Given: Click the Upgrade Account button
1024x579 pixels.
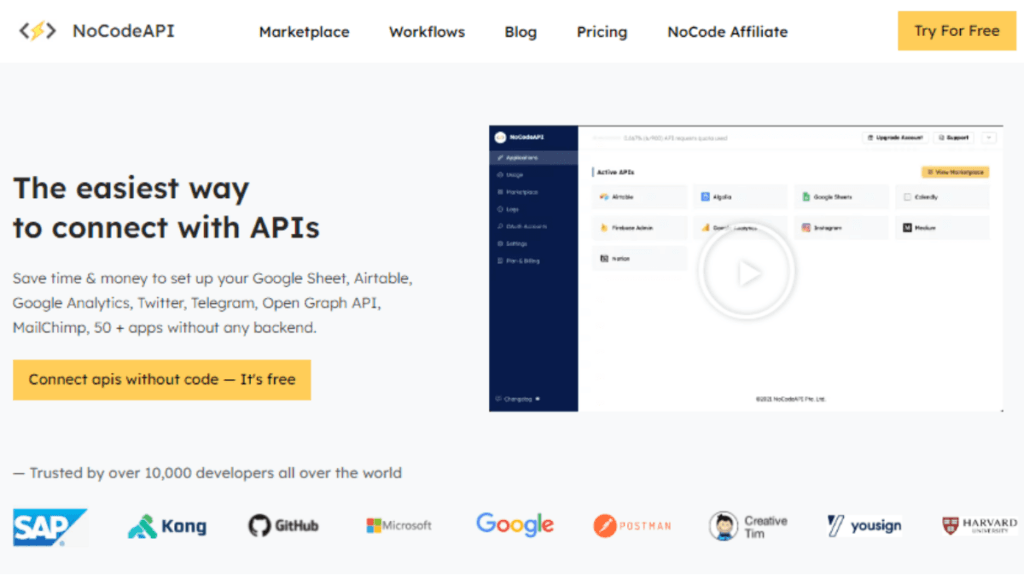Looking at the screenshot, I should coord(895,138).
